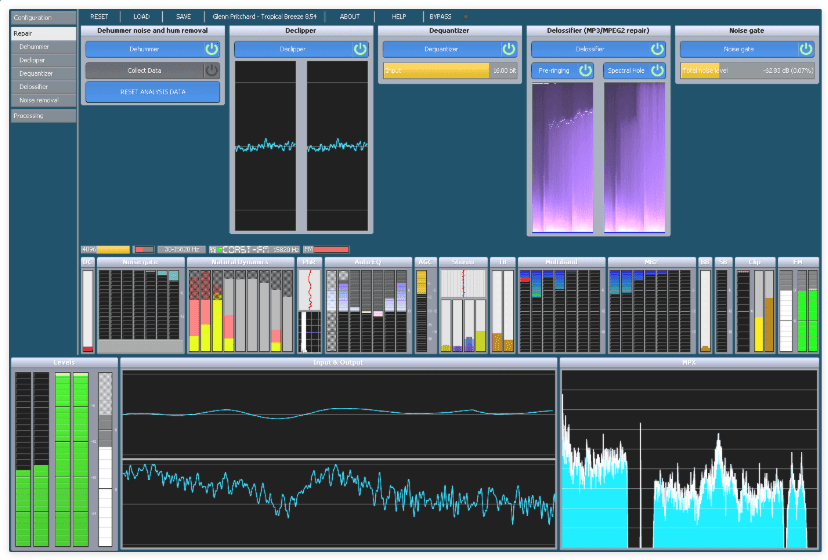The width and height of the screenshot is (828, 560).
Task: Open the SB meter panel header
Action: coord(723,262)
